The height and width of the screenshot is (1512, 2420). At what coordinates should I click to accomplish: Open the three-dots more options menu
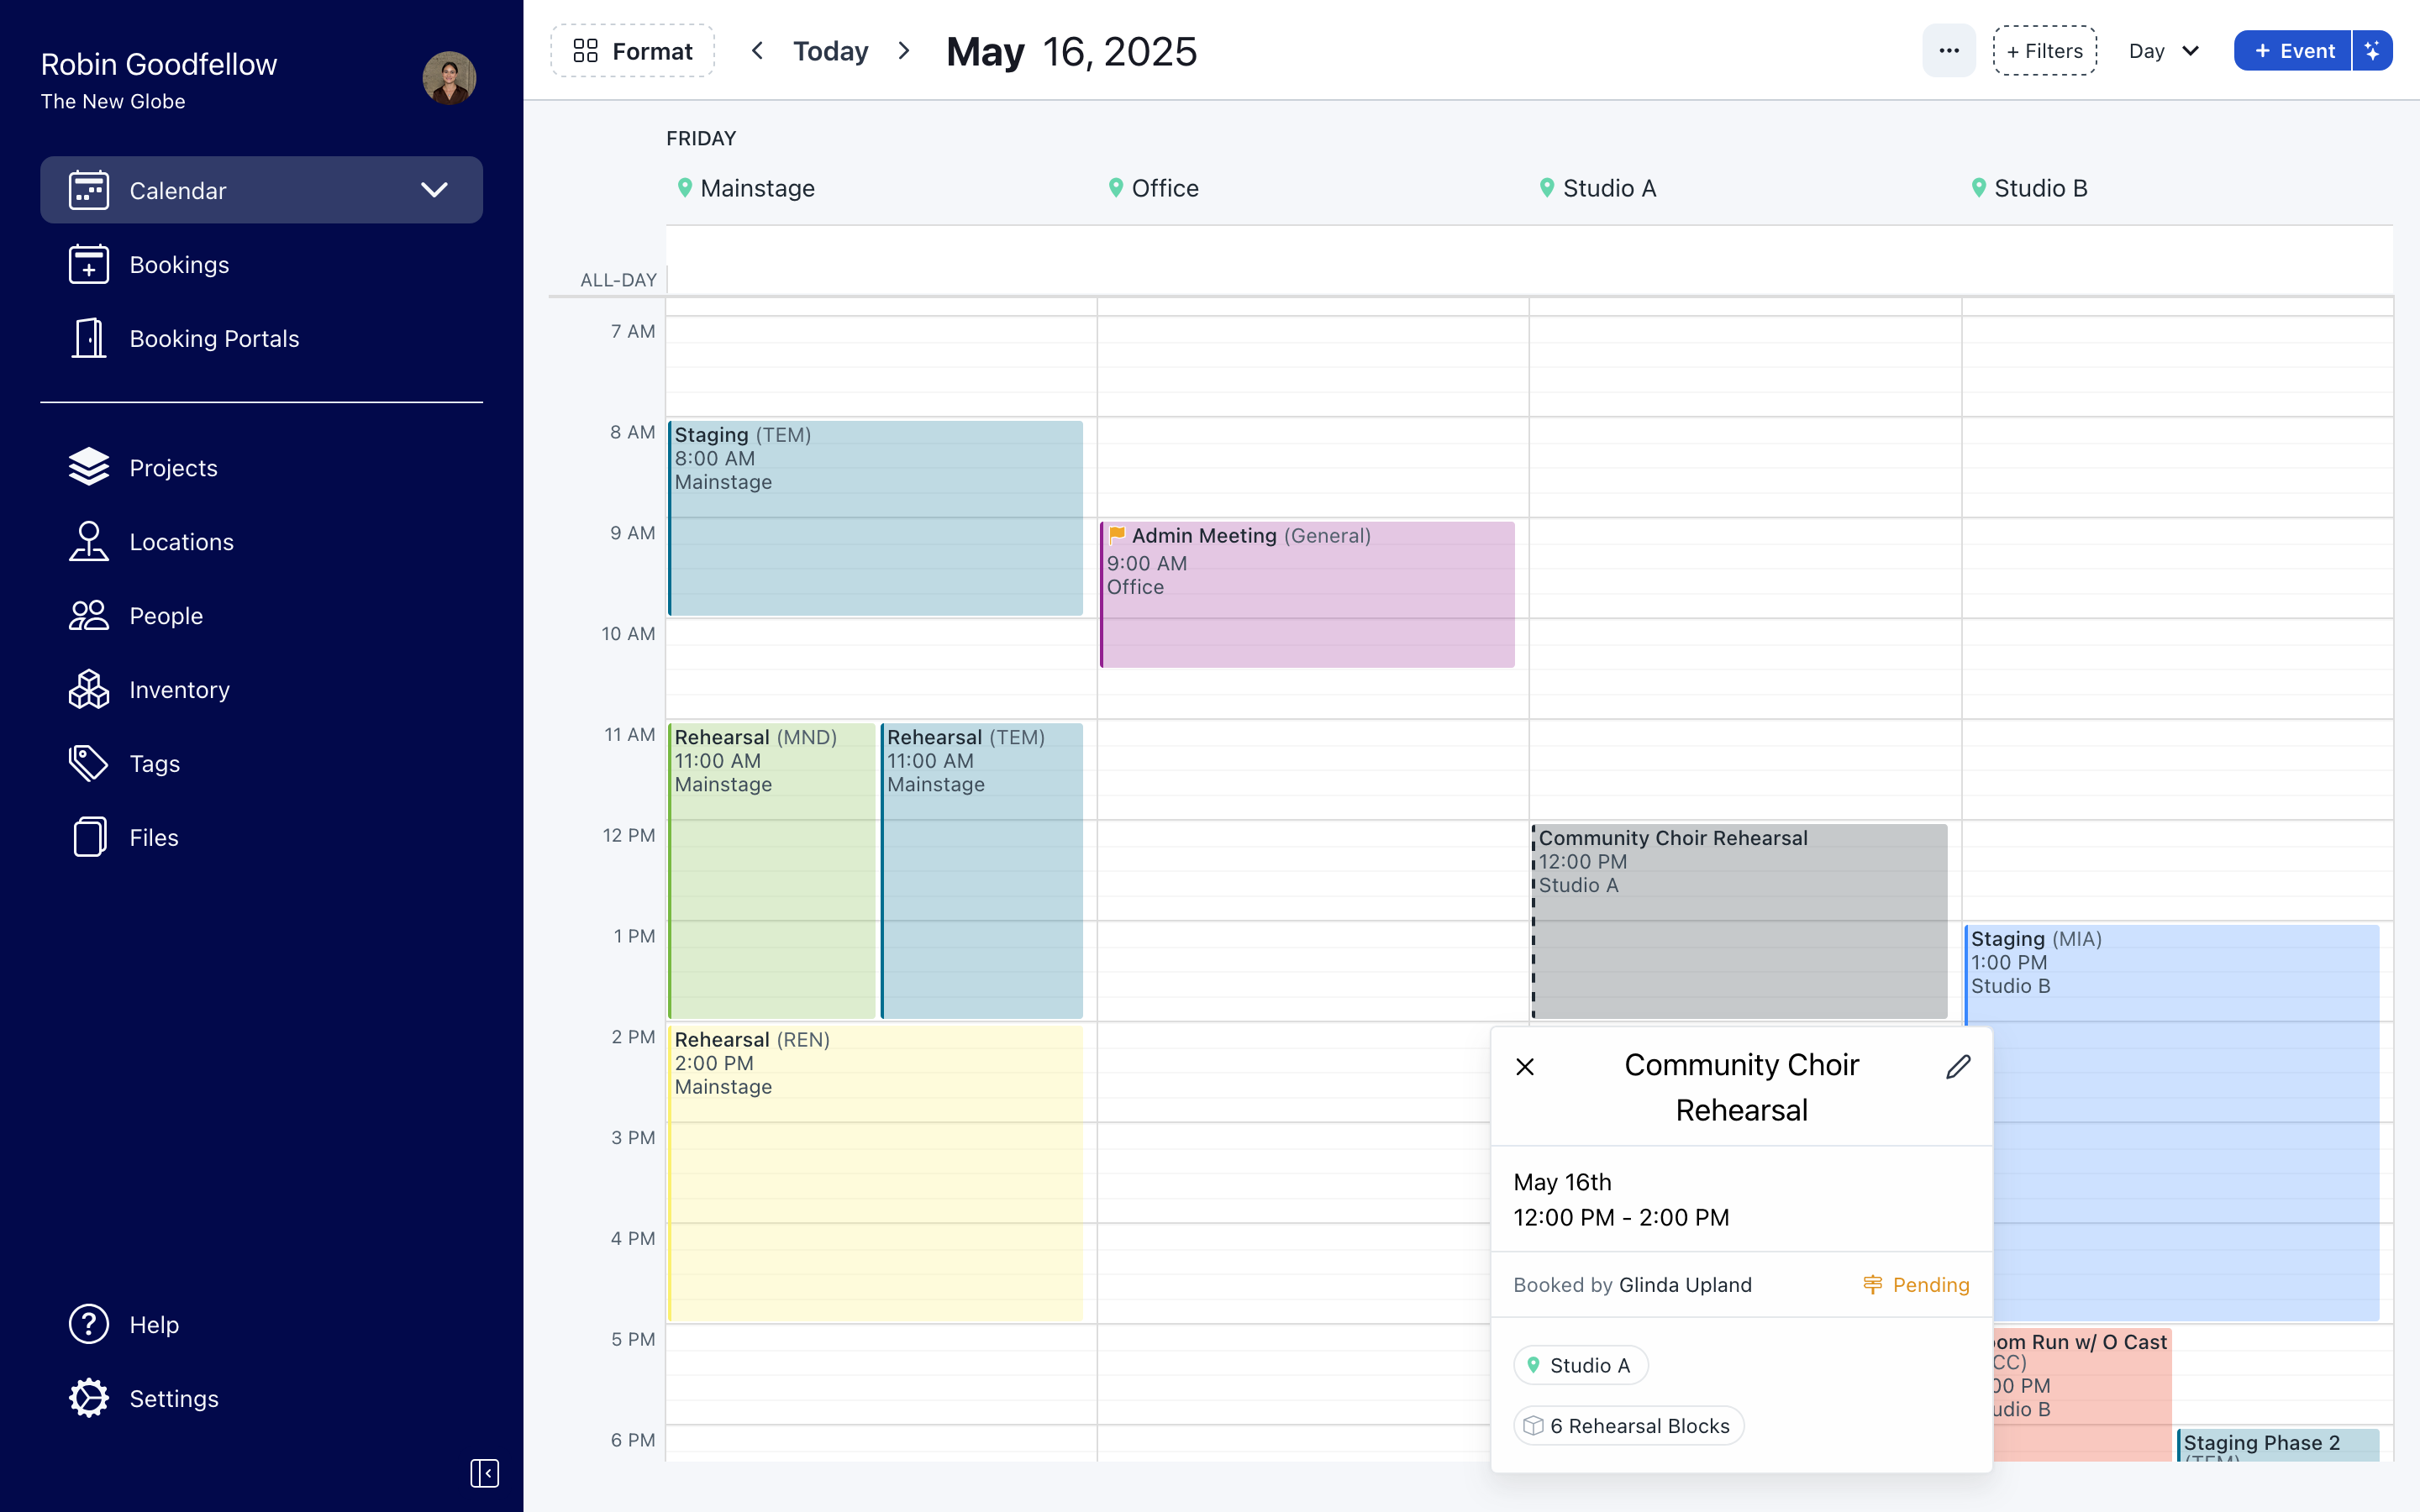click(x=1948, y=51)
